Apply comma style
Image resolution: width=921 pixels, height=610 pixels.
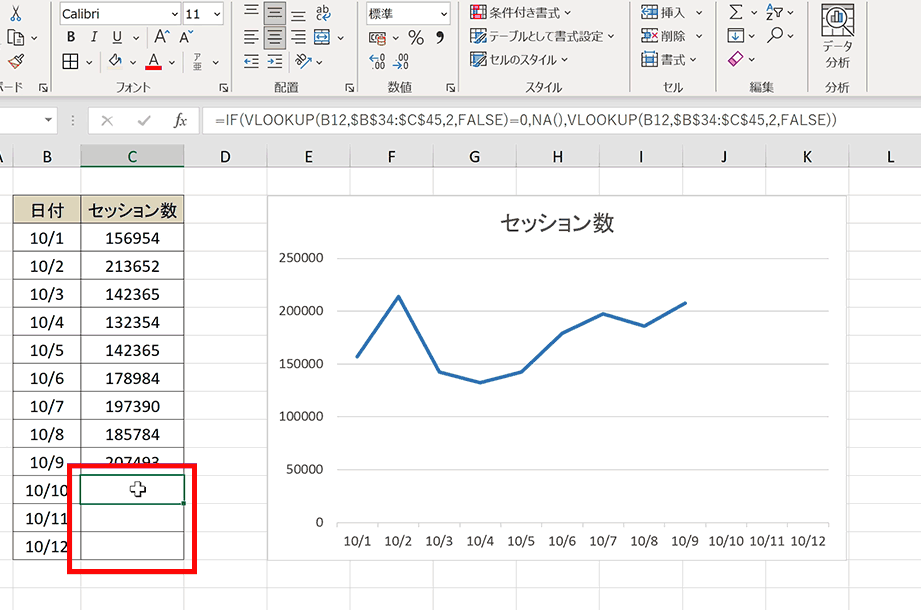[x=439, y=38]
